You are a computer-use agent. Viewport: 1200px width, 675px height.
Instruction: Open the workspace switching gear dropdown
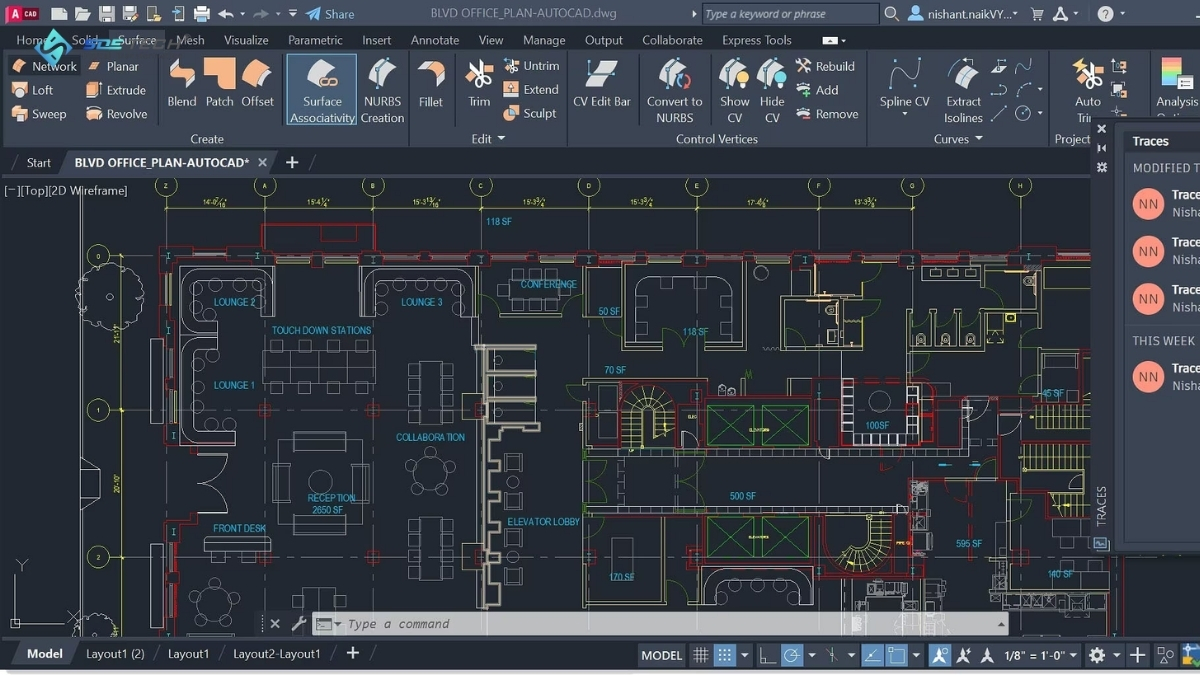tap(1103, 655)
